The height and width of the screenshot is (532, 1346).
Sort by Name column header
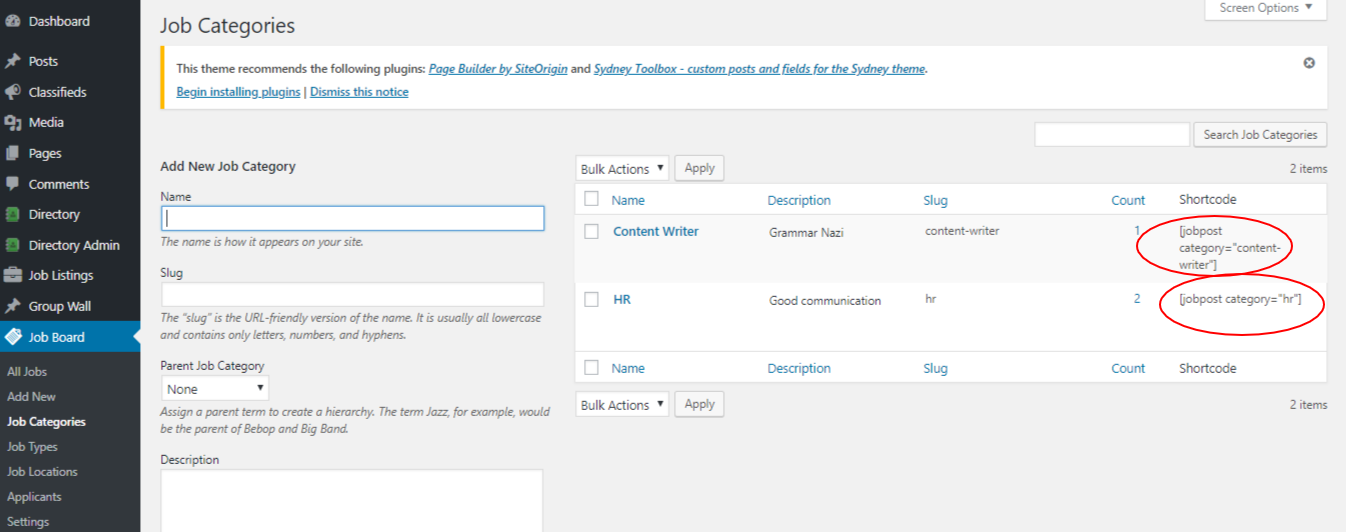[628, 200]
